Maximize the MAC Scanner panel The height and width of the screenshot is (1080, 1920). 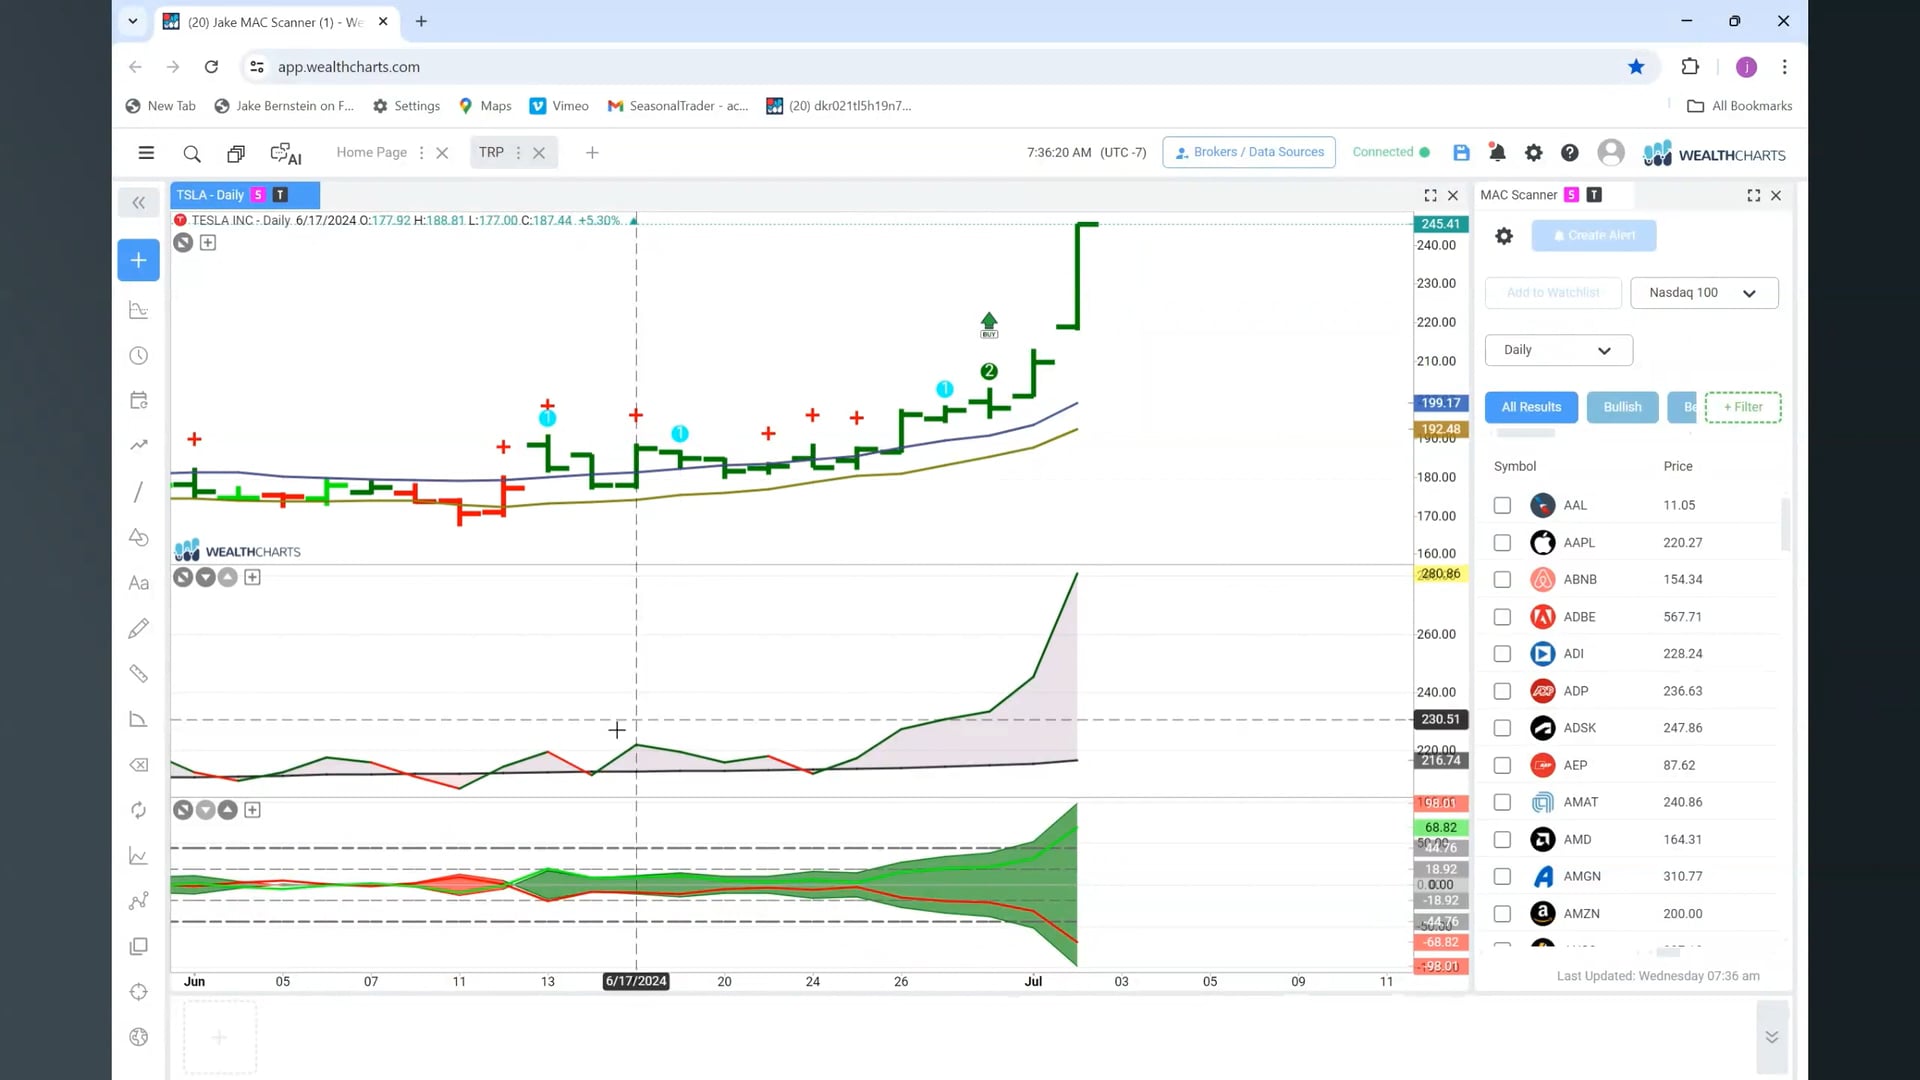pyautogui.click(x=1753, y=196)
